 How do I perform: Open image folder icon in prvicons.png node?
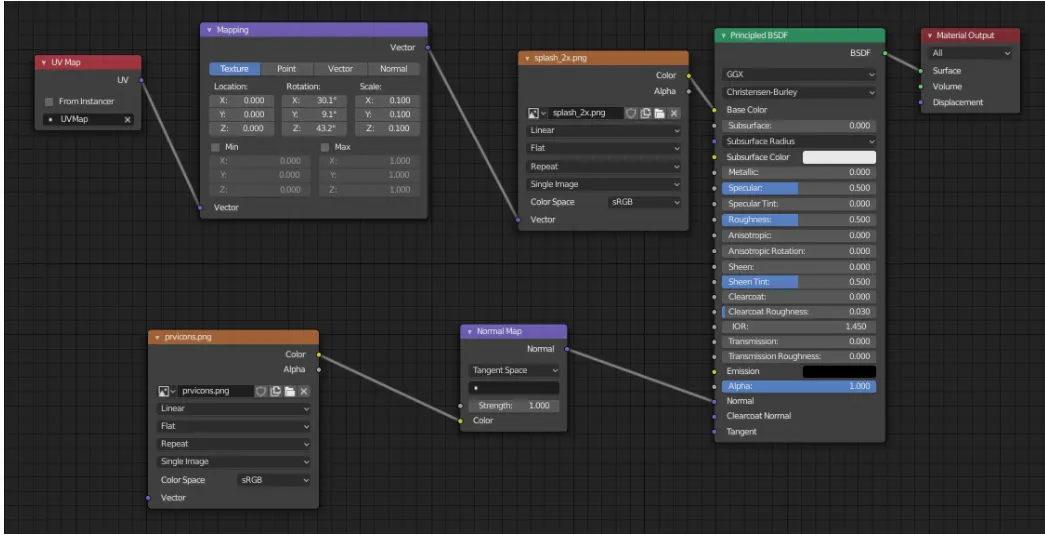[289, 391]
